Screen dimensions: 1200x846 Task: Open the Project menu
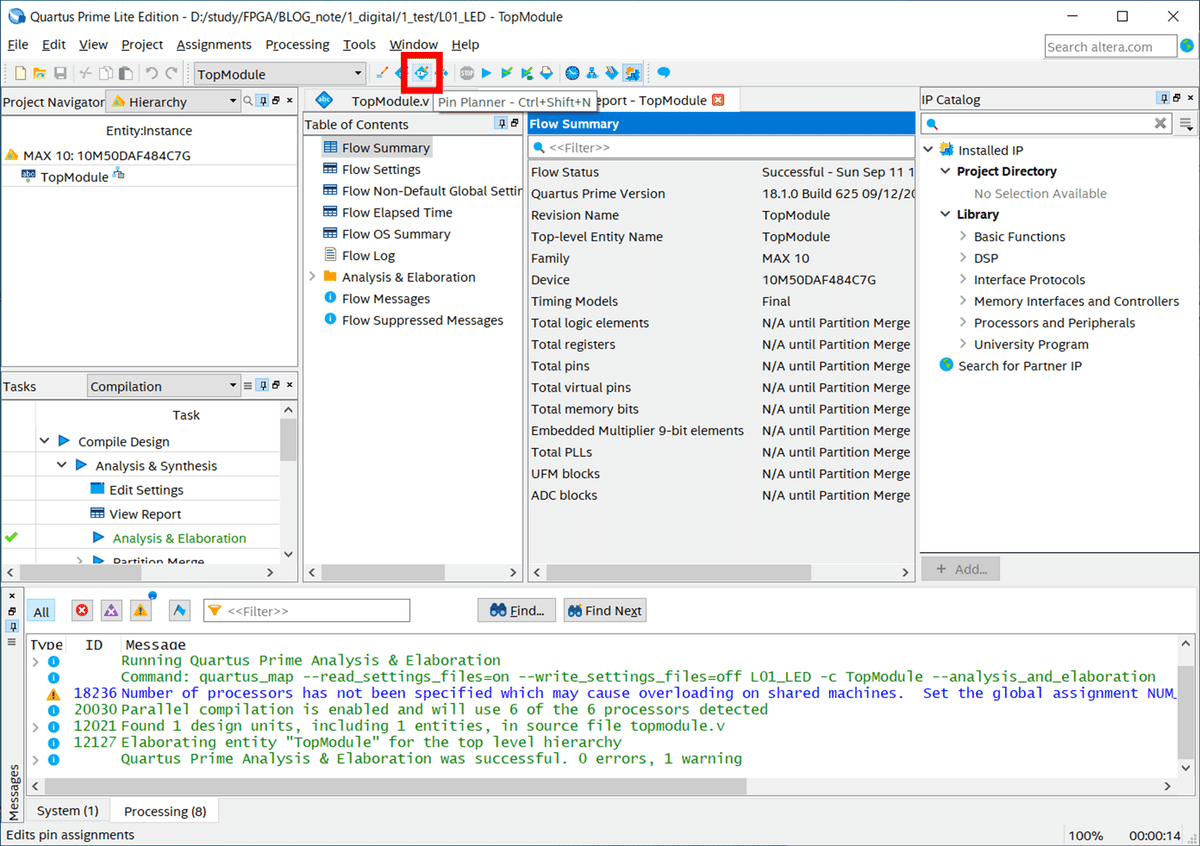142,45
